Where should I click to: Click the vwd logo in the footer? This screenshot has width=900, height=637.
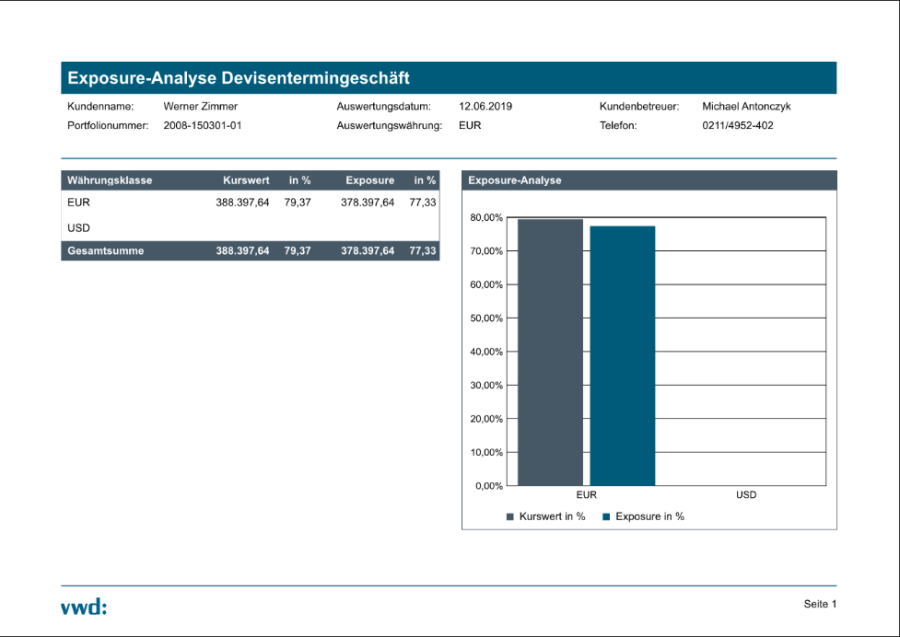(x=83, y=606)
